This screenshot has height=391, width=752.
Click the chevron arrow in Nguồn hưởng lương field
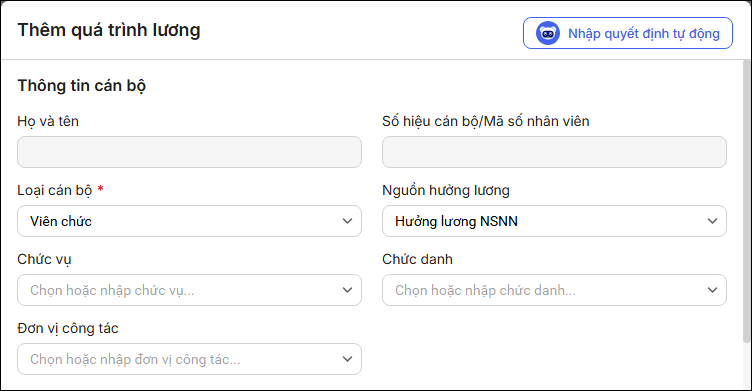(712, 221)
